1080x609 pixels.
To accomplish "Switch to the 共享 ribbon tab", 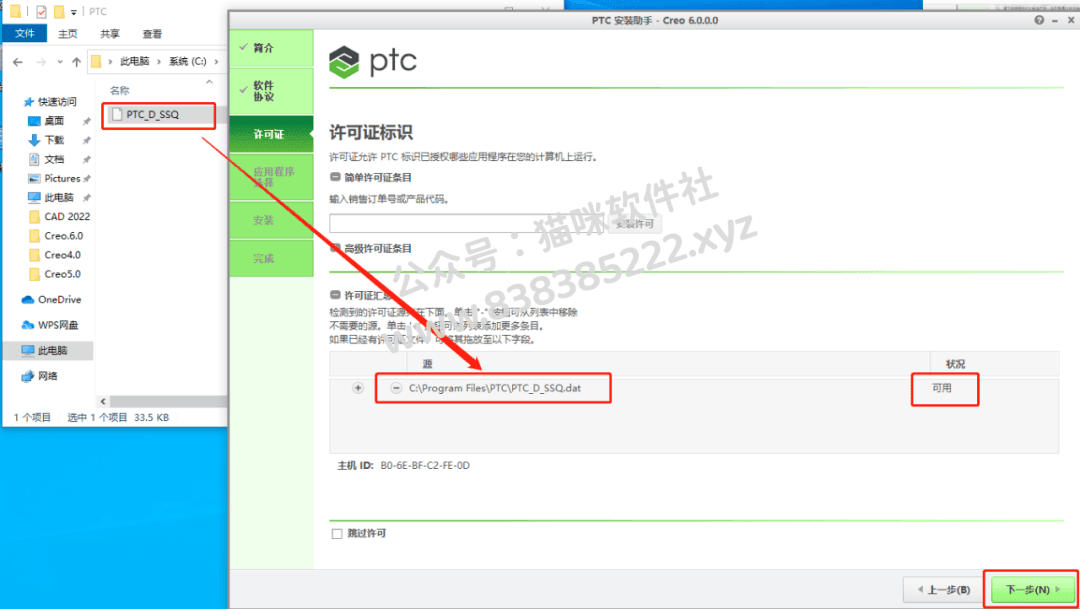I will tap(110, 34).
